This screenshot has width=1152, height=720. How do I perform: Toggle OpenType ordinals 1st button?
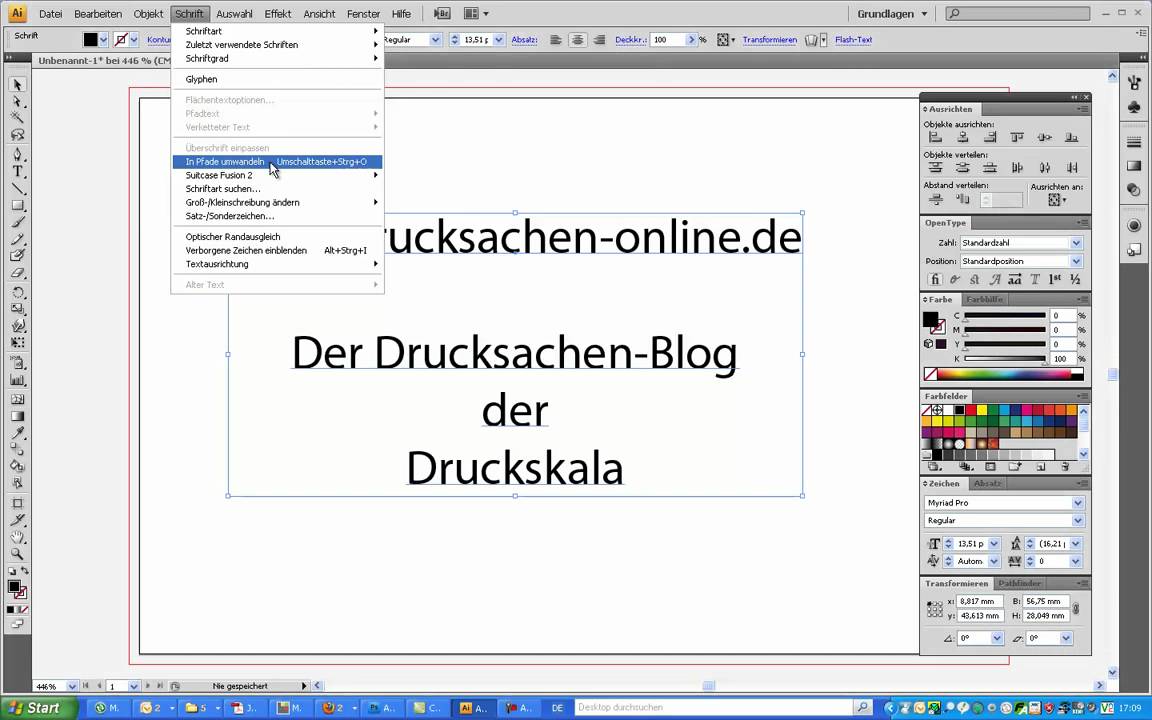coord(1055,279)
